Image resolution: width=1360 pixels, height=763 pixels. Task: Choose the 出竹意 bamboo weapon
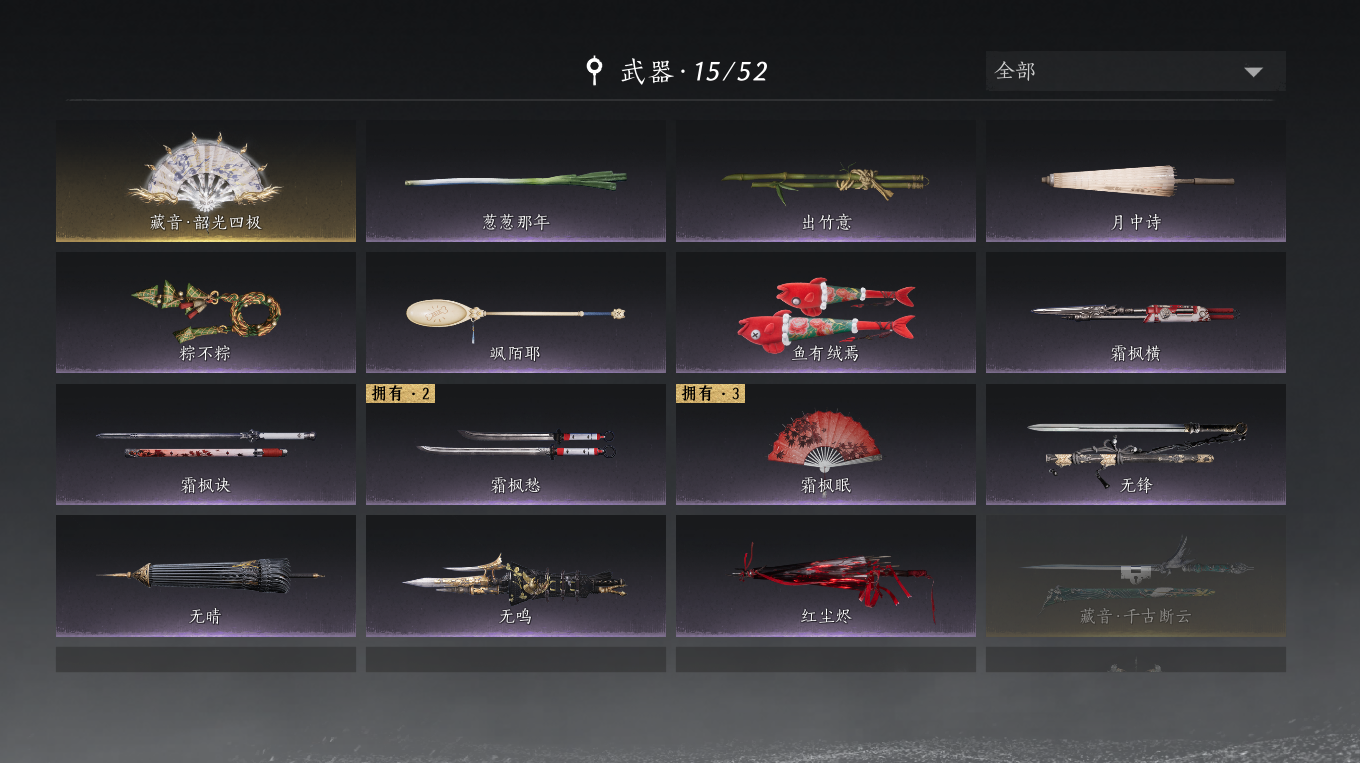pos(826,181)
